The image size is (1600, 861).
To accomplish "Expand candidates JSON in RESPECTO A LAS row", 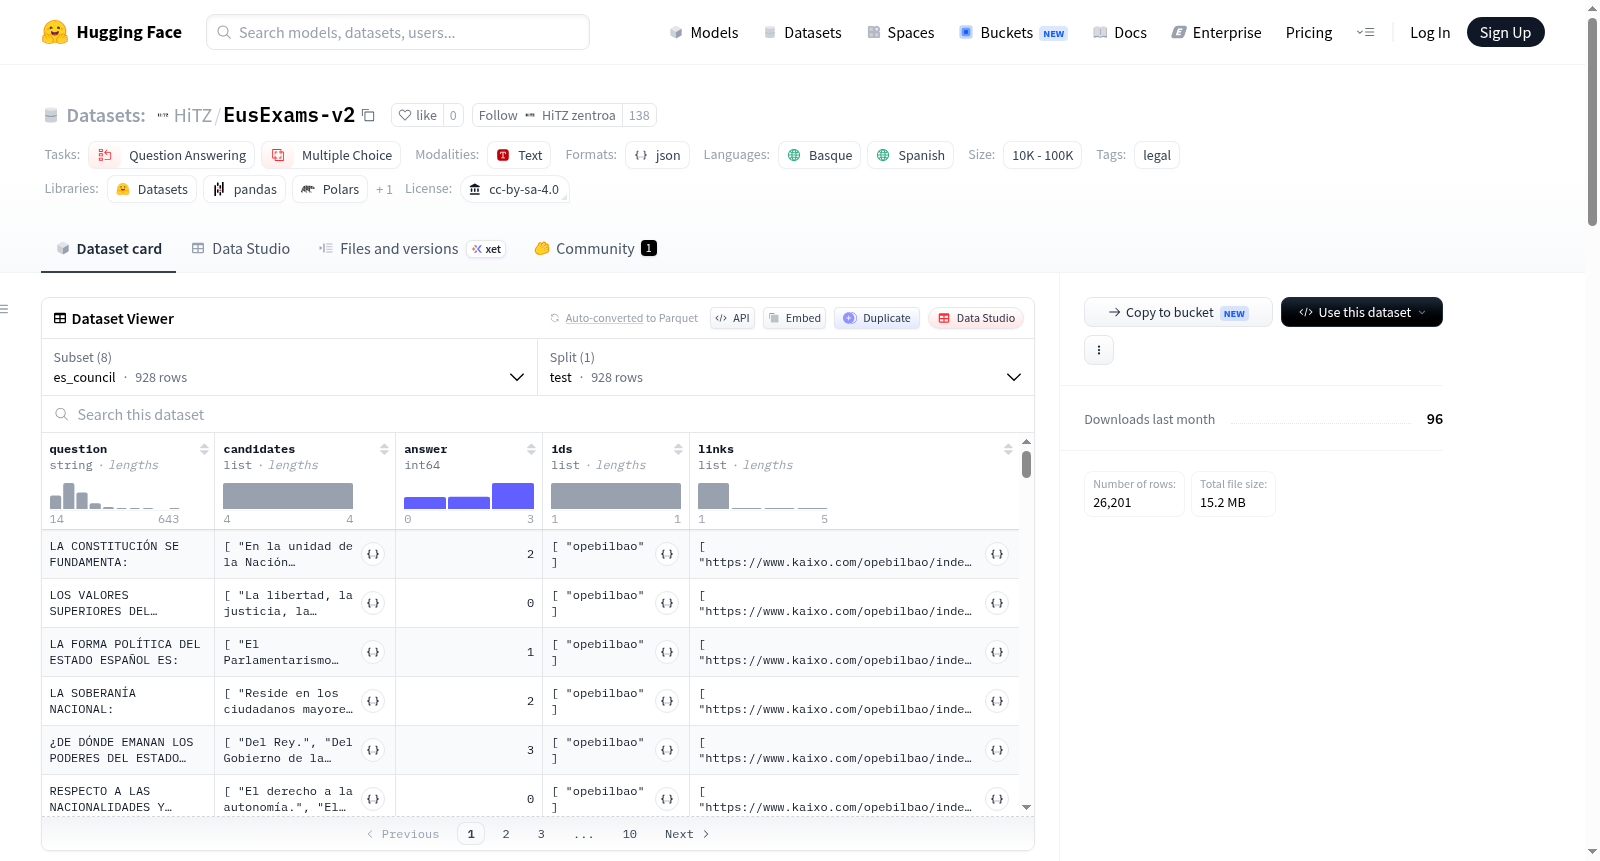I will [x=373, y=799].
